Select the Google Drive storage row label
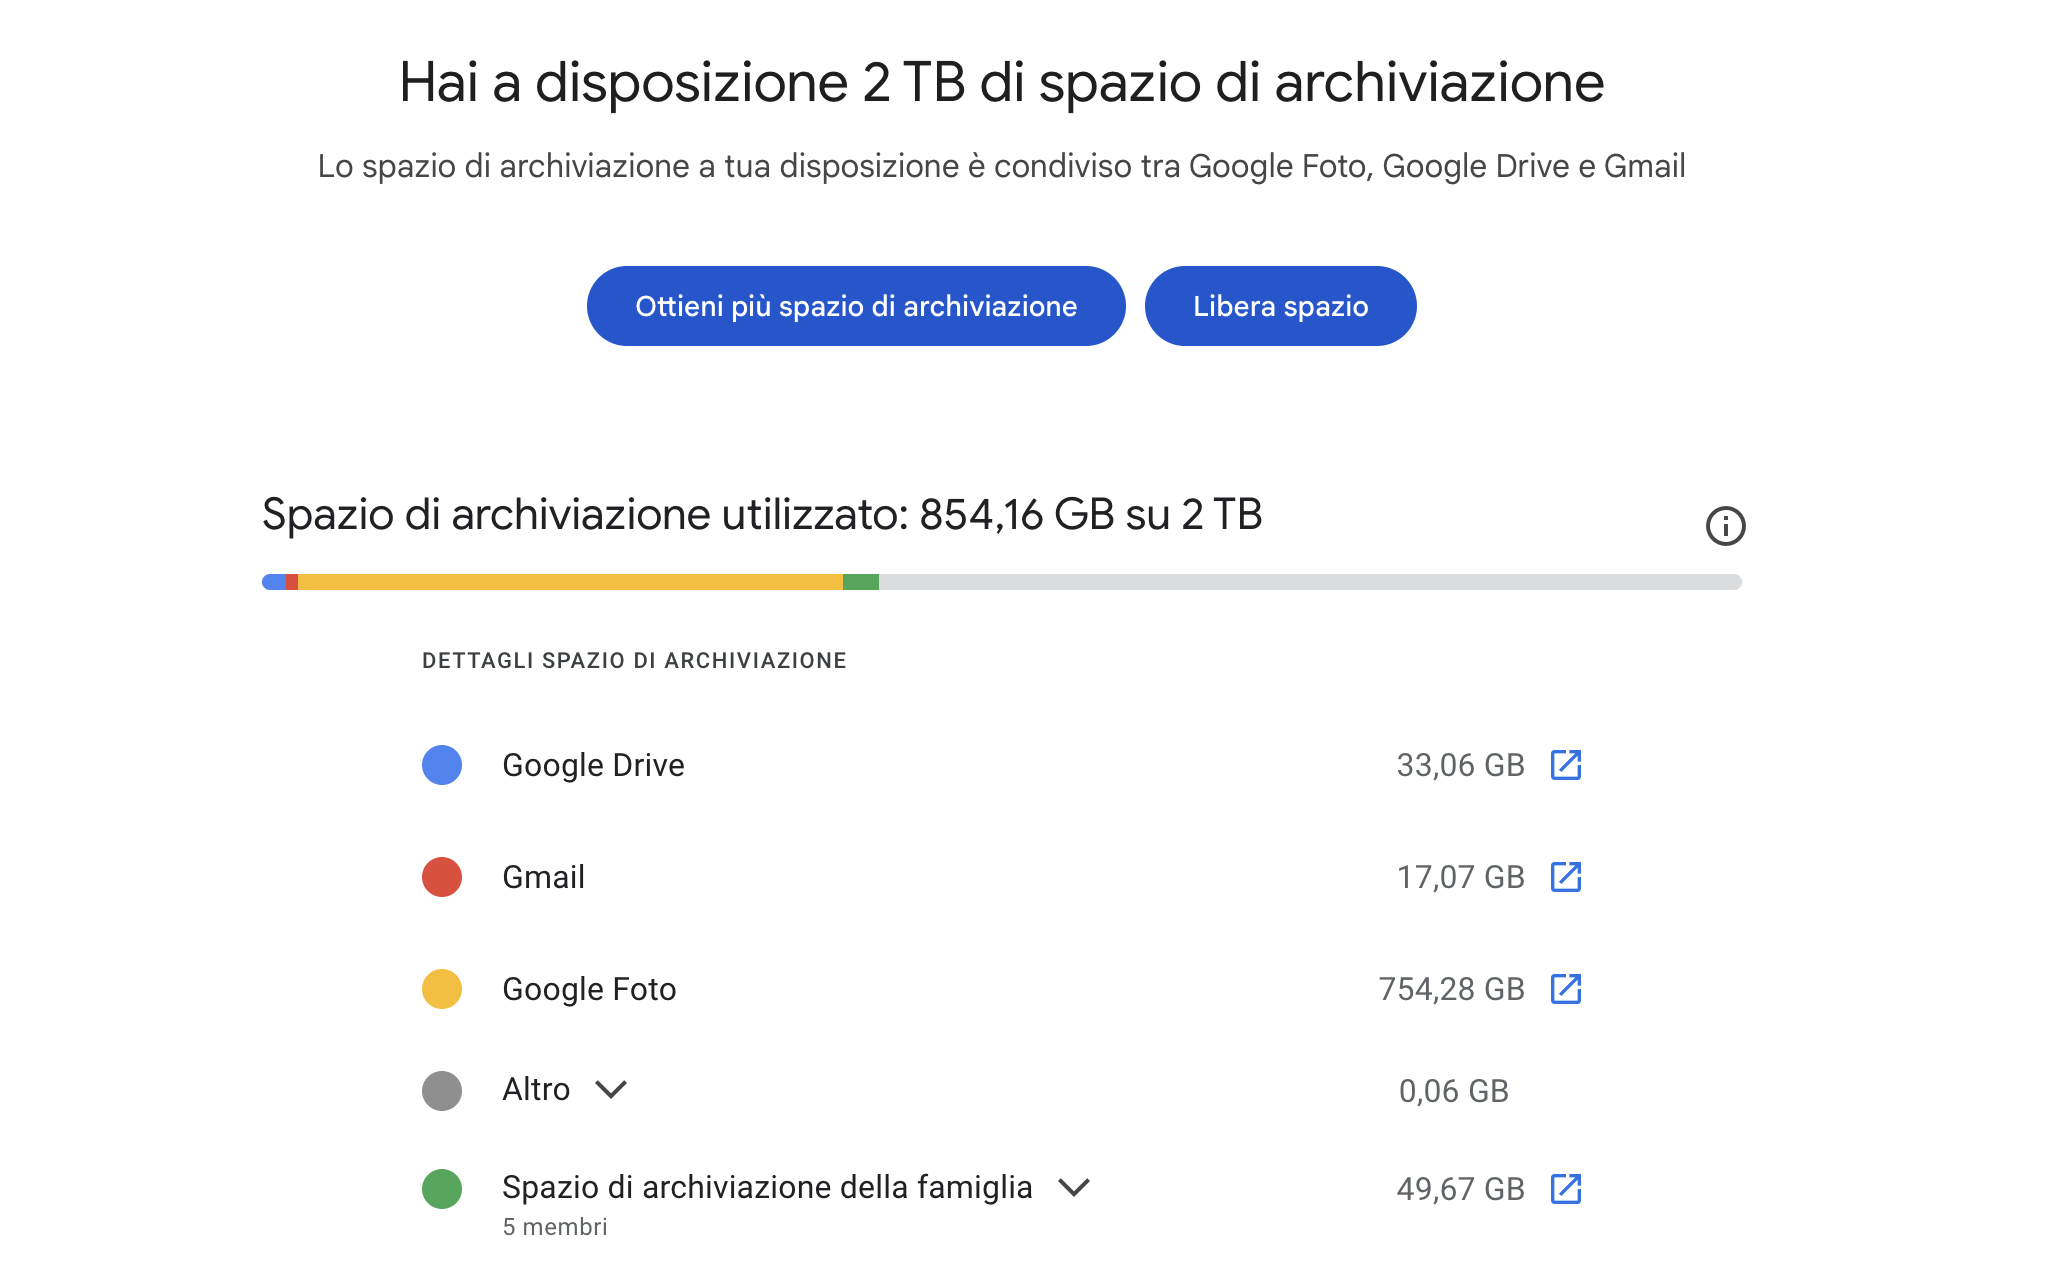Screen dimensions: 2052x1284 (593, 765)
